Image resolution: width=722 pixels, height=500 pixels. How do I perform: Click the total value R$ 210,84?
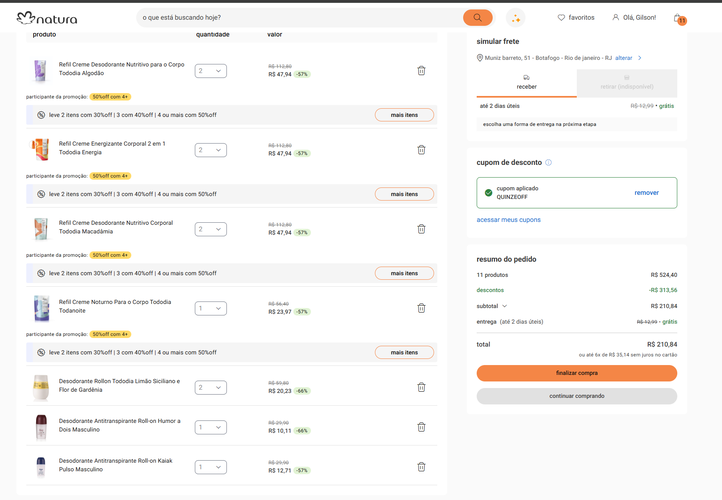(662, 344)
